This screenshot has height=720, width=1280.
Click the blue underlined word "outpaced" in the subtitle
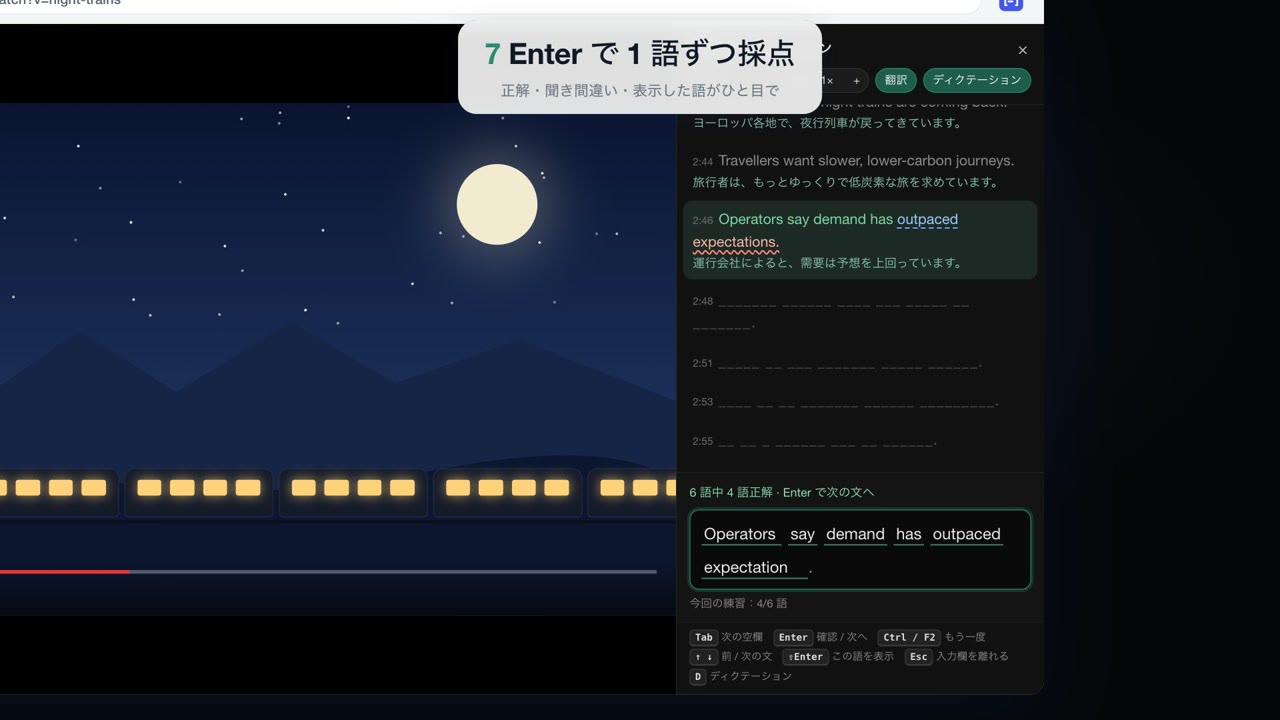[927, 220]
